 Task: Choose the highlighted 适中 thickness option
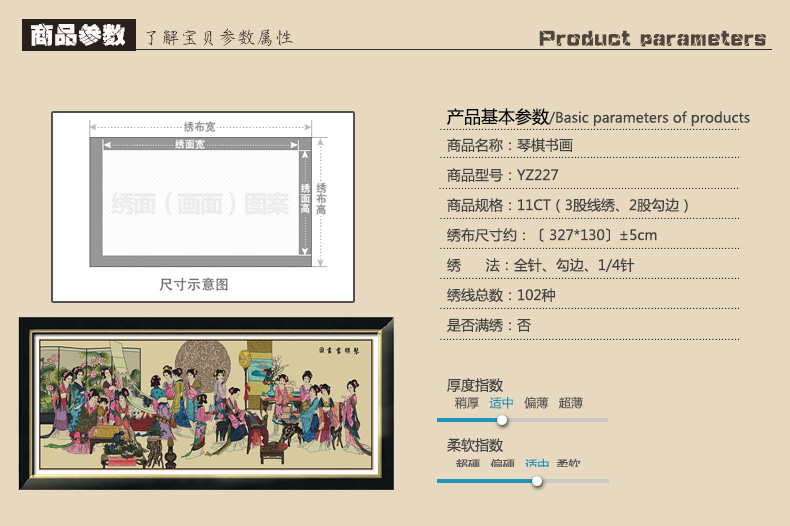click(501, 403)
